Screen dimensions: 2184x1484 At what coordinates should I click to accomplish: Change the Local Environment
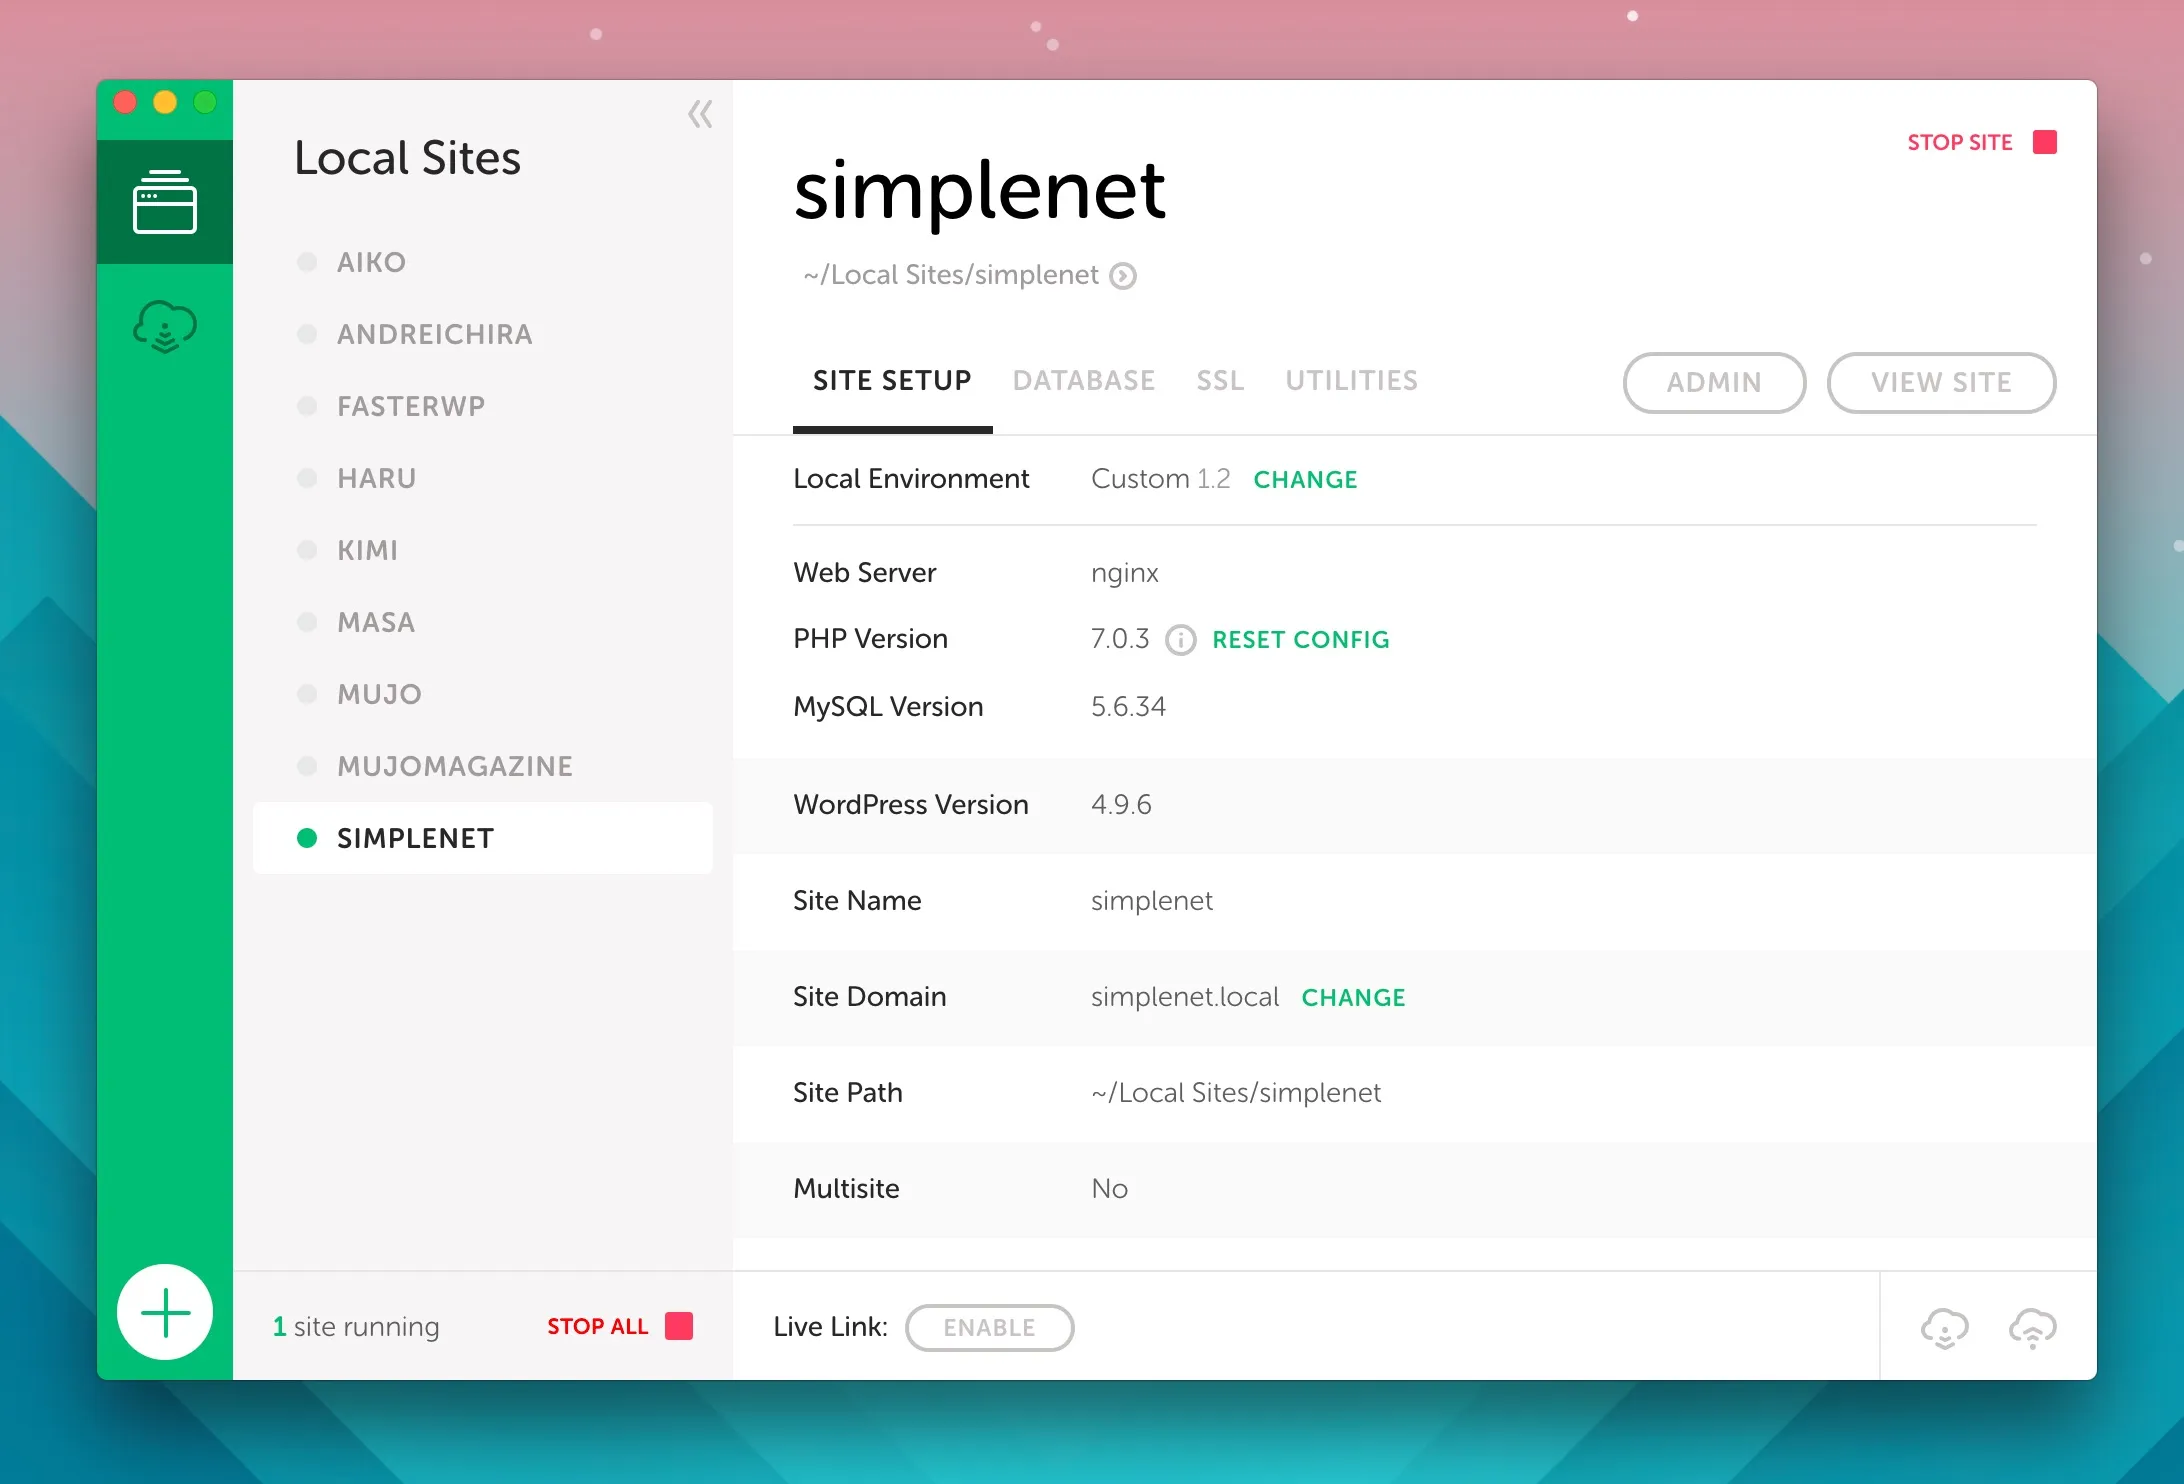click(1305, 480)
